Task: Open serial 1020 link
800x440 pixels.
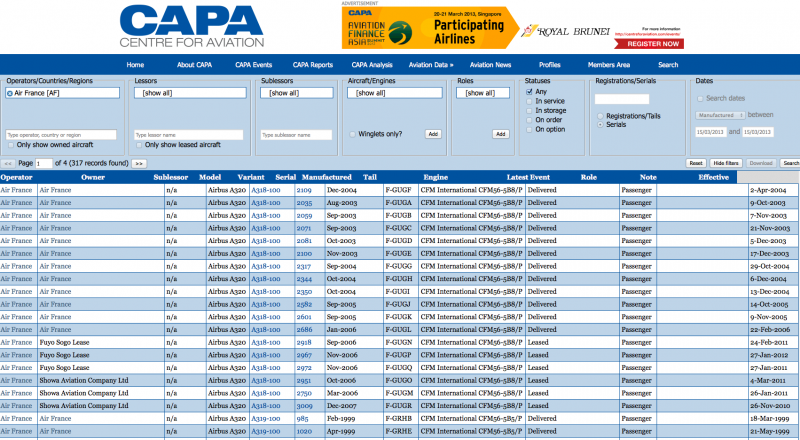Action: [304, 431]
